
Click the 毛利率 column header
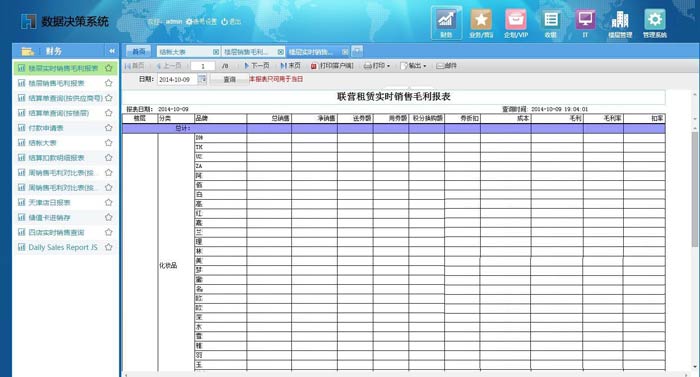[603, 118]
